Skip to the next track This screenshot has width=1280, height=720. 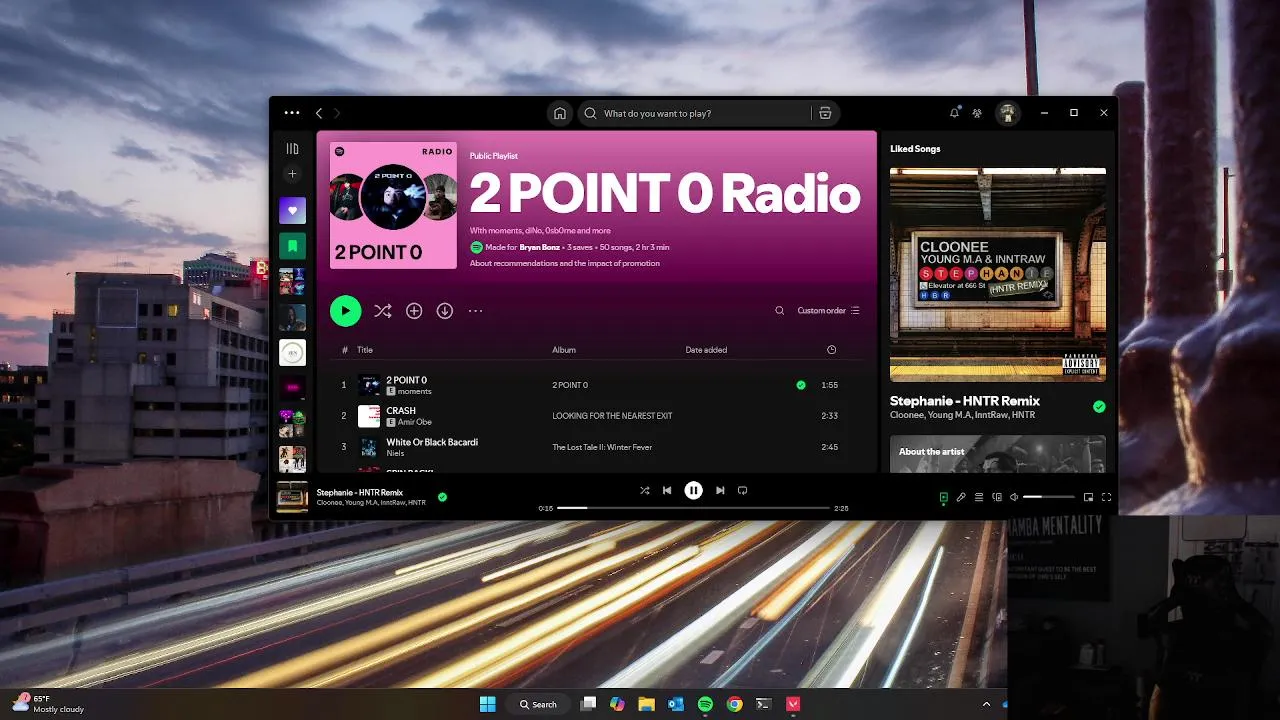point(720,490)
